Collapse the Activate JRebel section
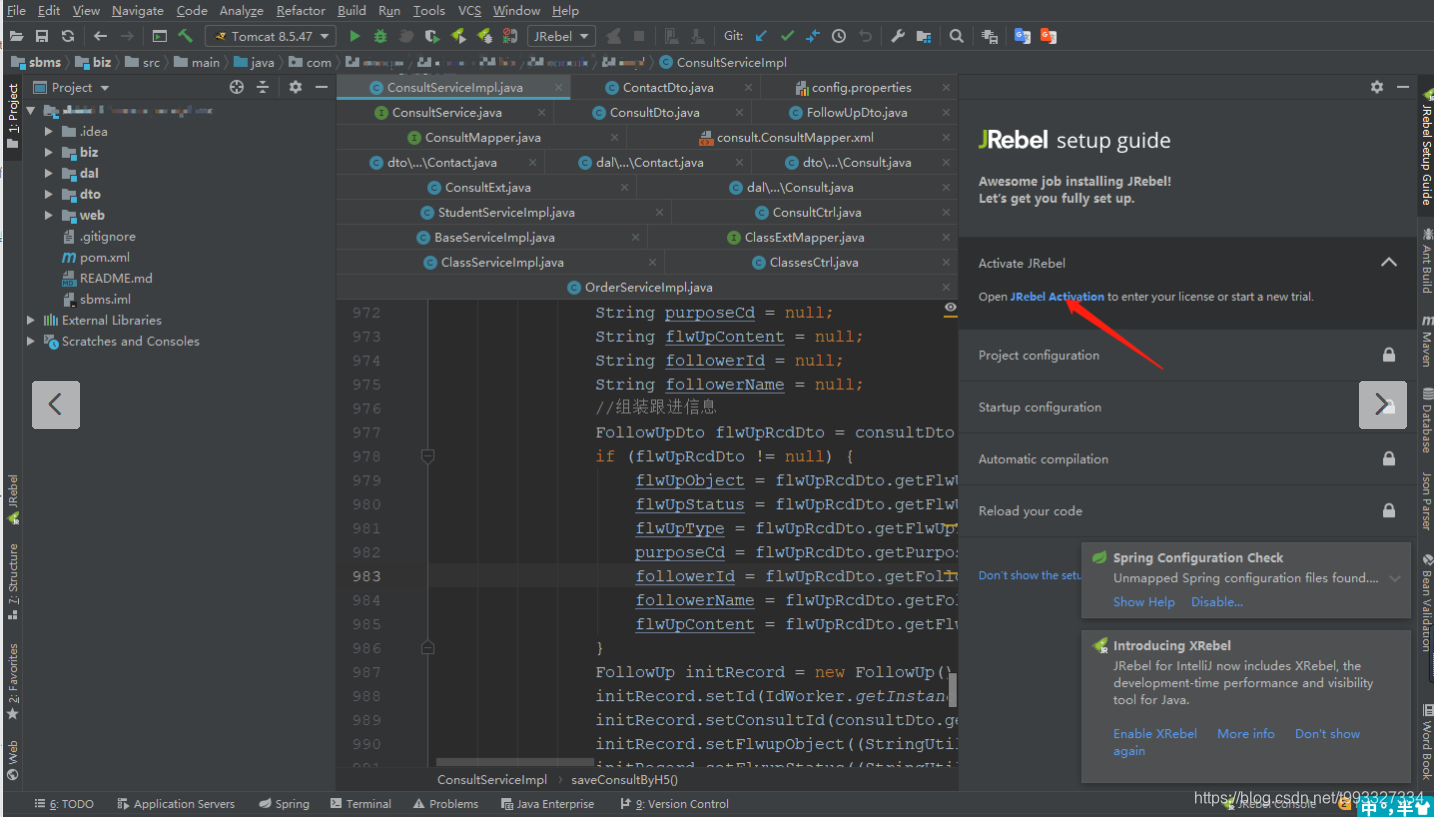This screenshot has height=817, width=1434. [x=1388, y=262]
